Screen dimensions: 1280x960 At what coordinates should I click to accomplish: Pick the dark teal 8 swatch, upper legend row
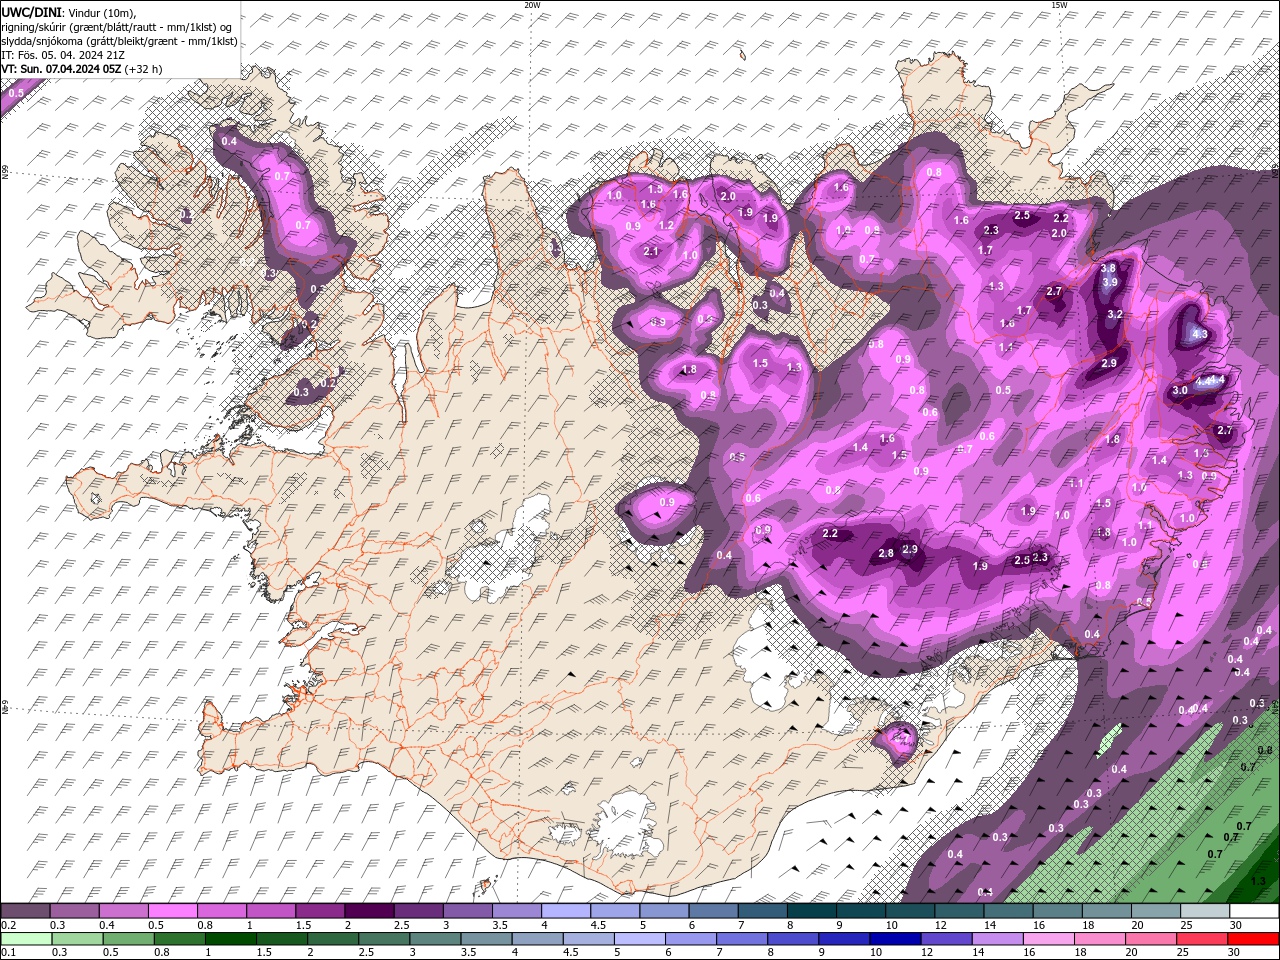pyautogui.click(x=811, y=911)
